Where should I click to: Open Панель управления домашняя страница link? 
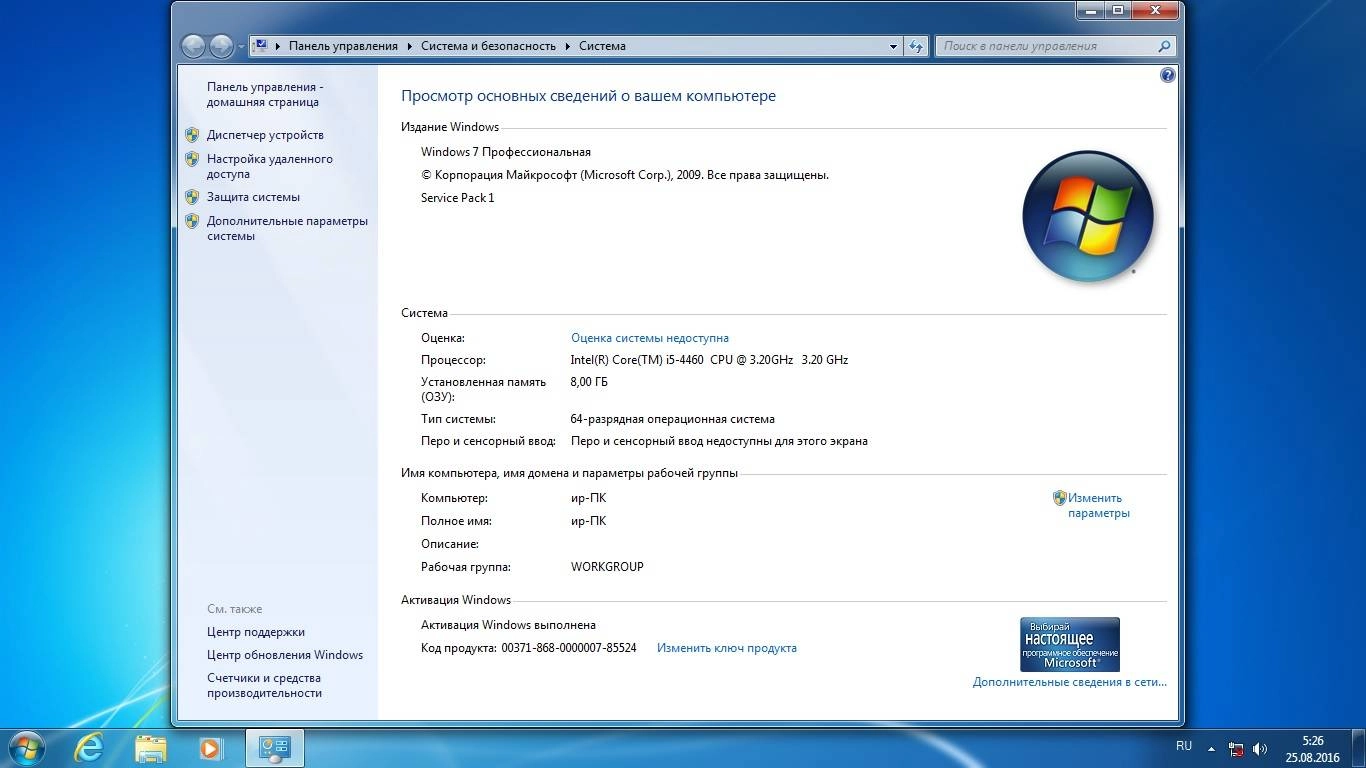point(265,94)
